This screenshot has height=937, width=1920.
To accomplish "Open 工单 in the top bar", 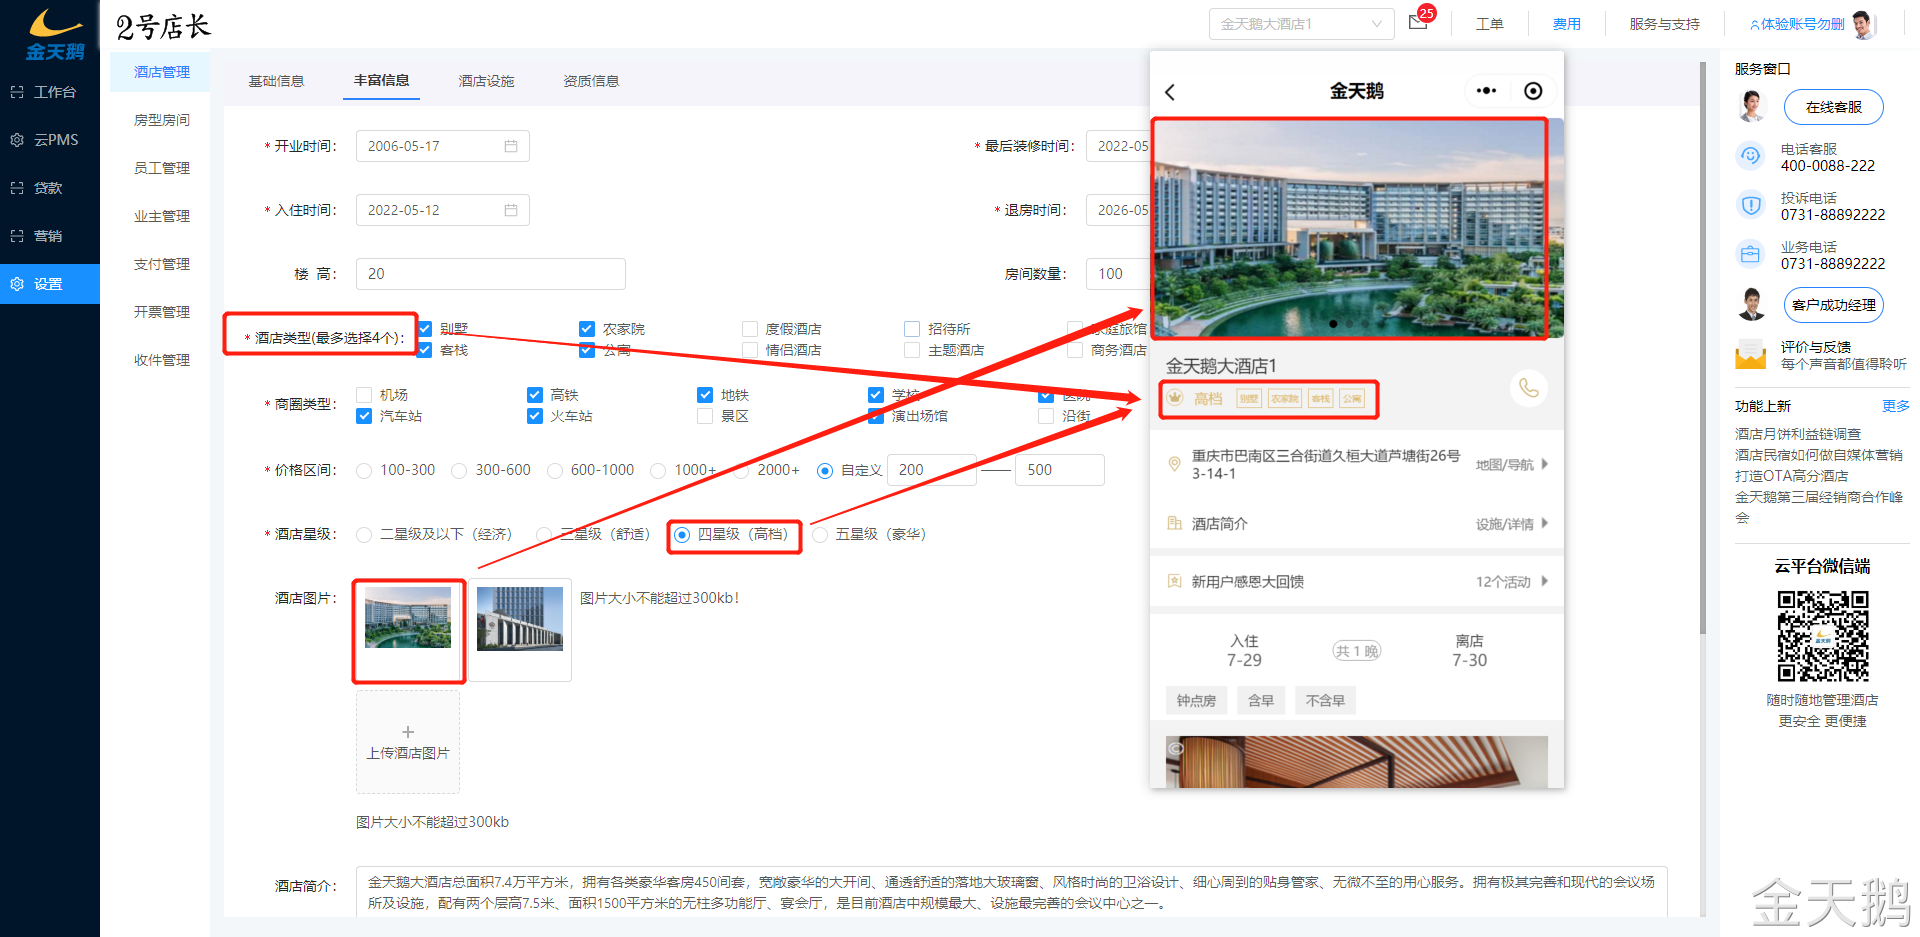I will 1489,24.
